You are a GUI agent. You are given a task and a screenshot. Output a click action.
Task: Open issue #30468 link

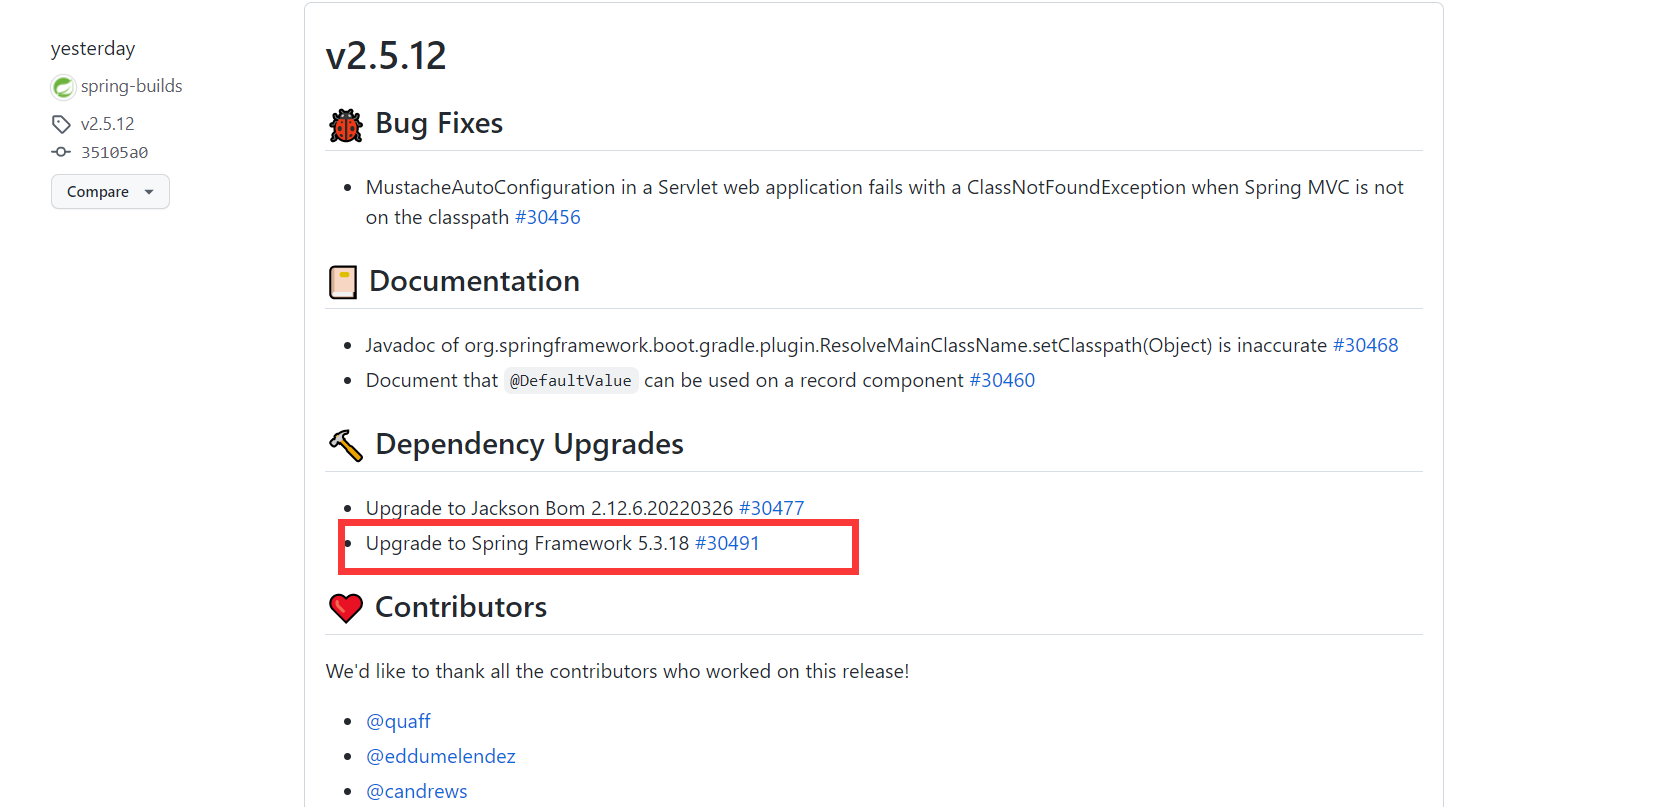[1365, 345]
